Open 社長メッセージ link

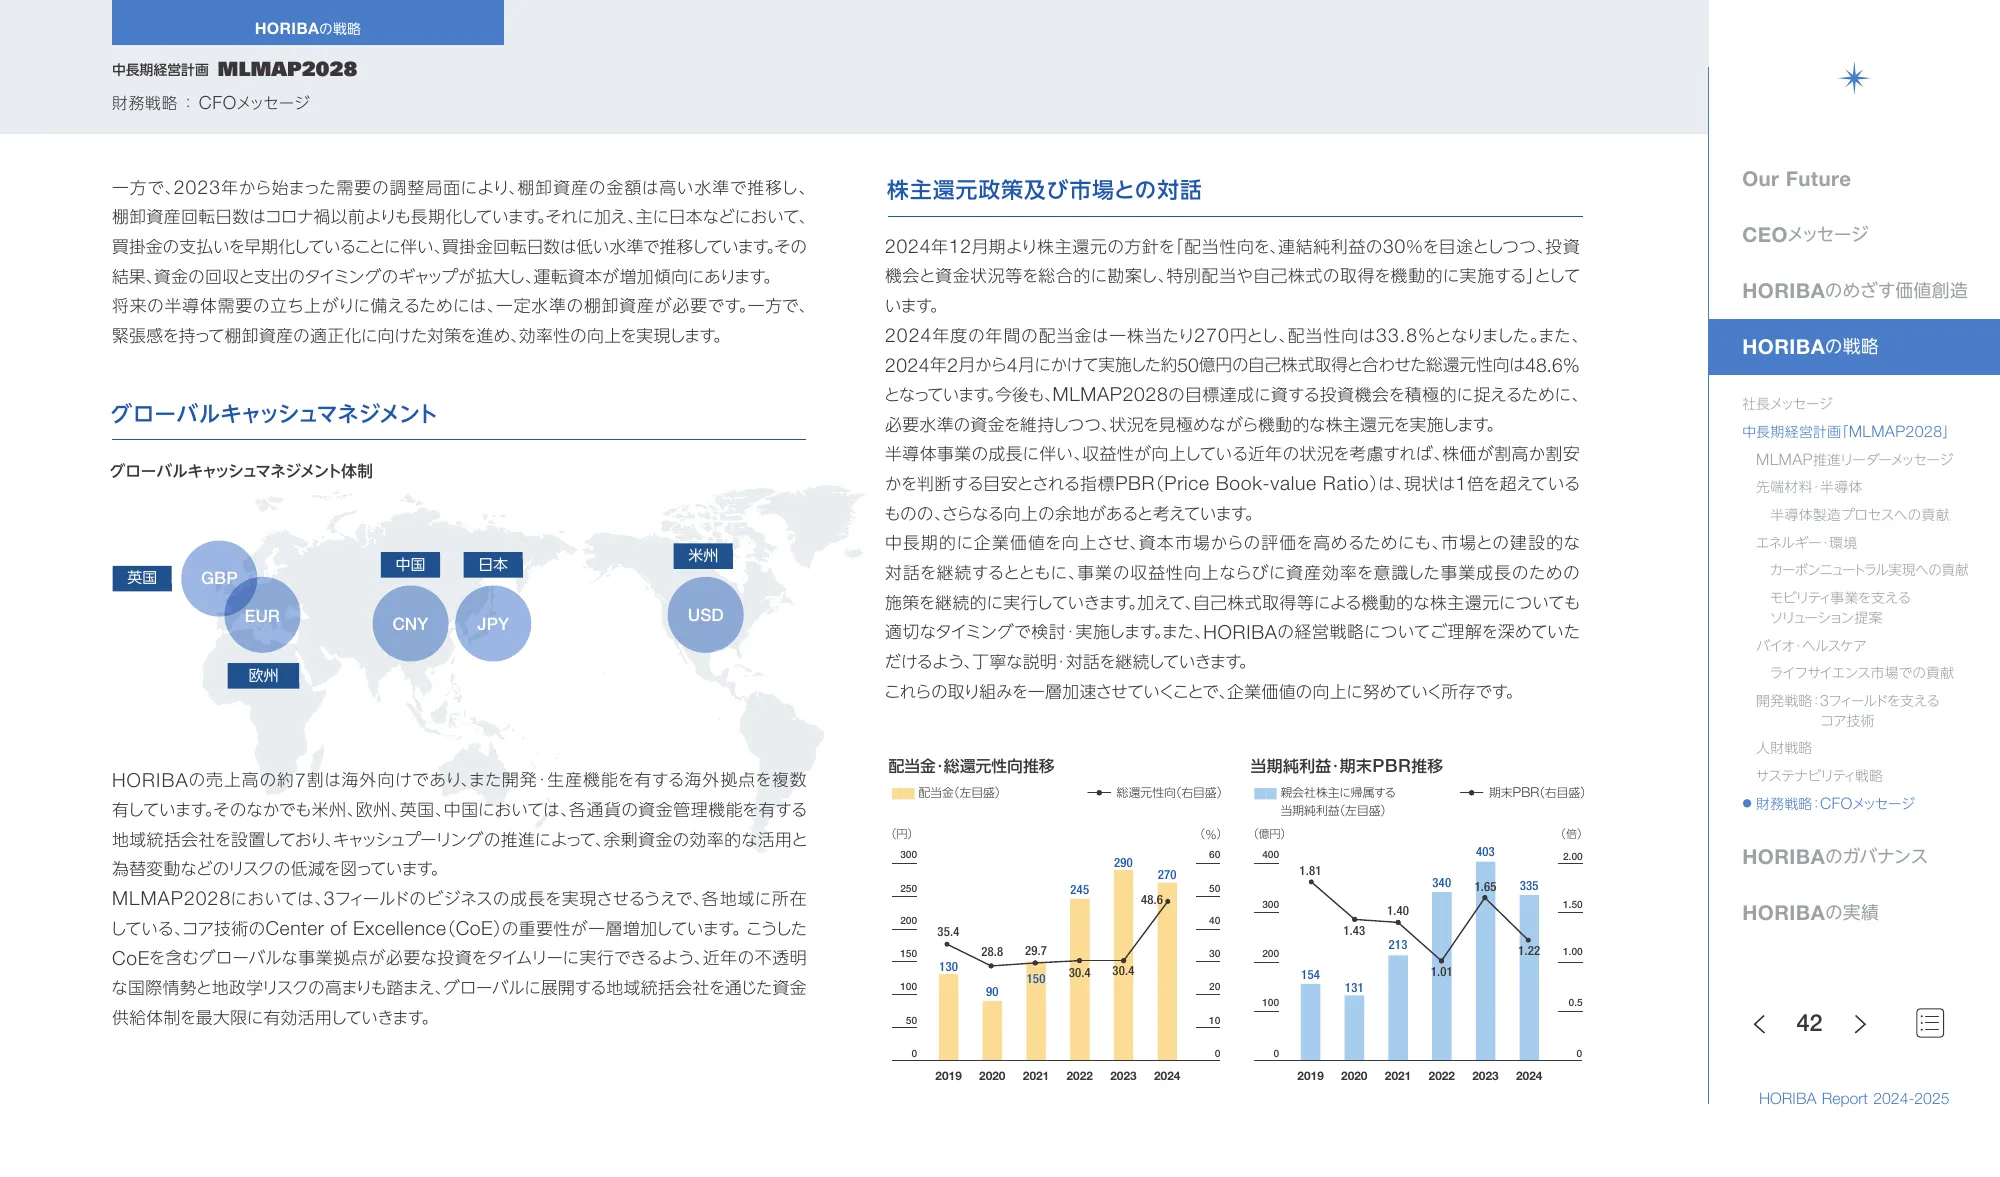[x=1787, y=404]
